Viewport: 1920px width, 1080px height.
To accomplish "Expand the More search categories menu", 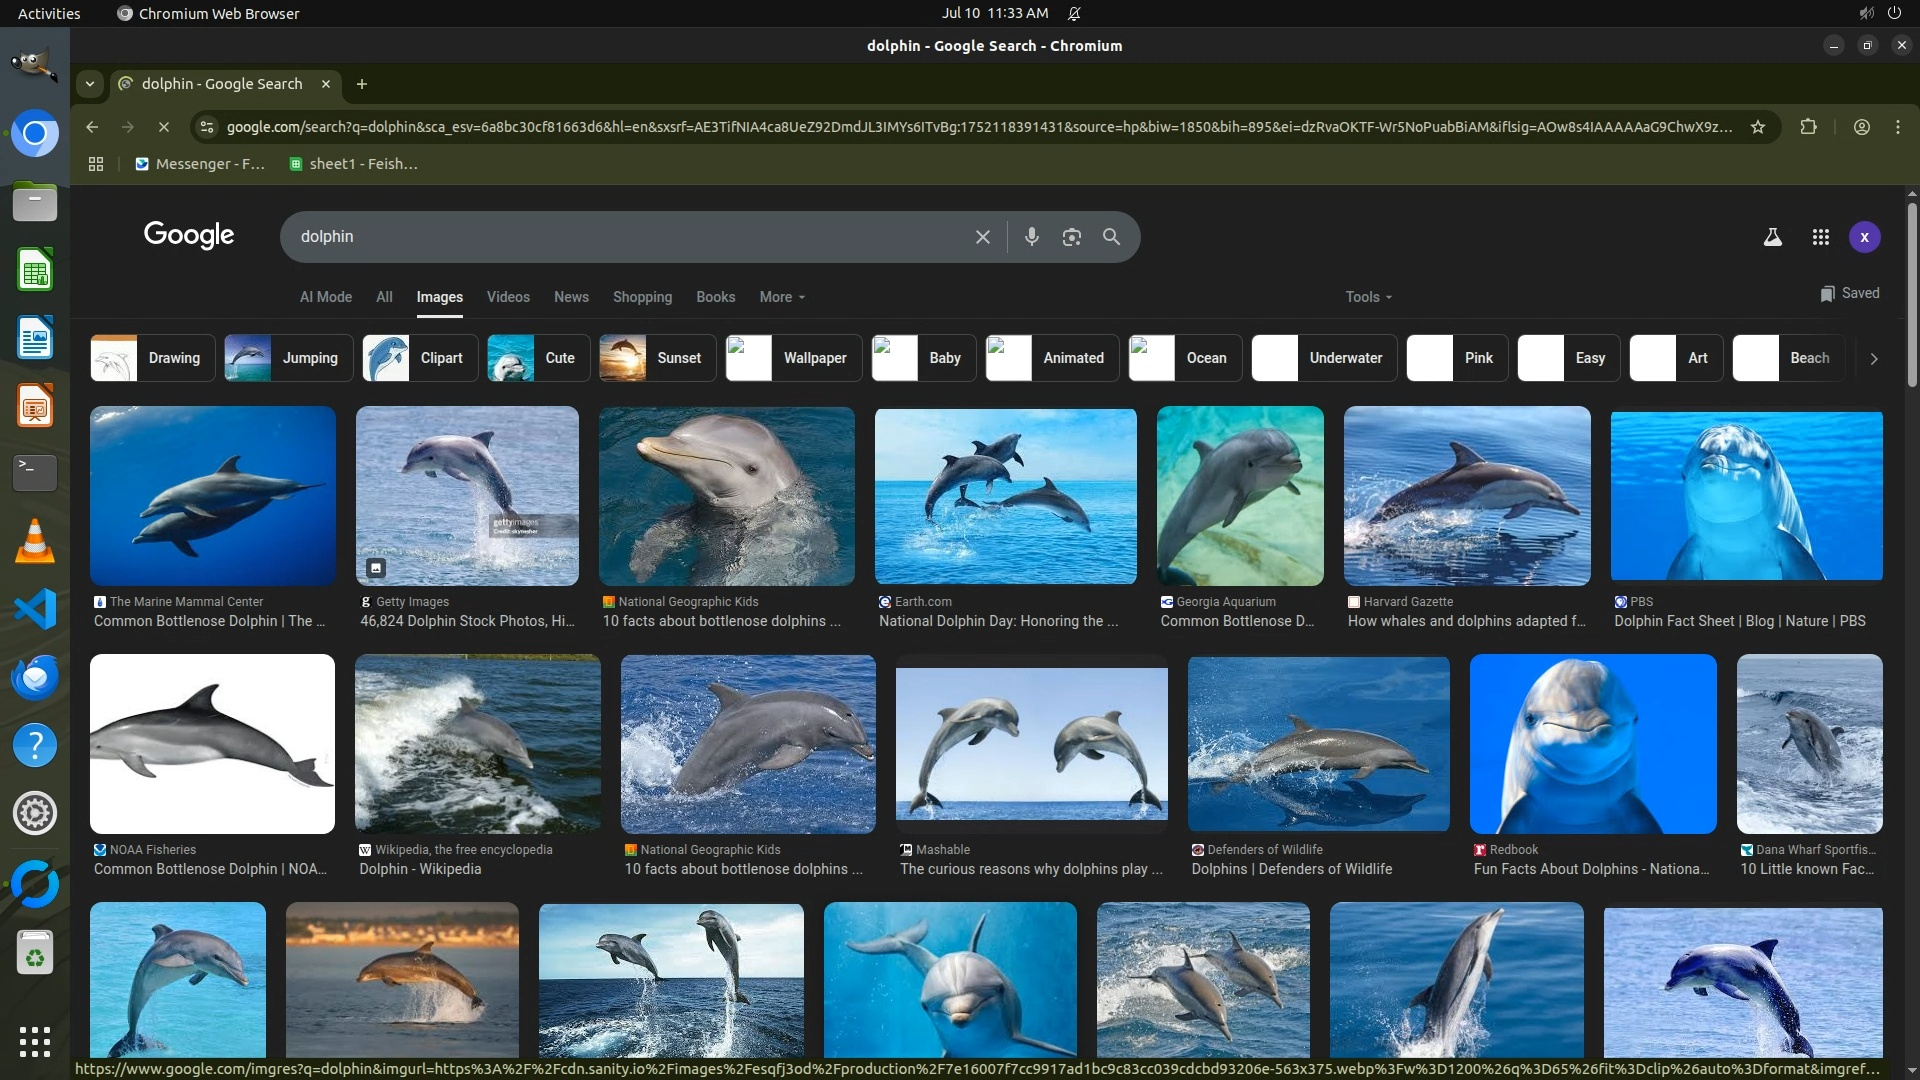I will click(781, 297).
